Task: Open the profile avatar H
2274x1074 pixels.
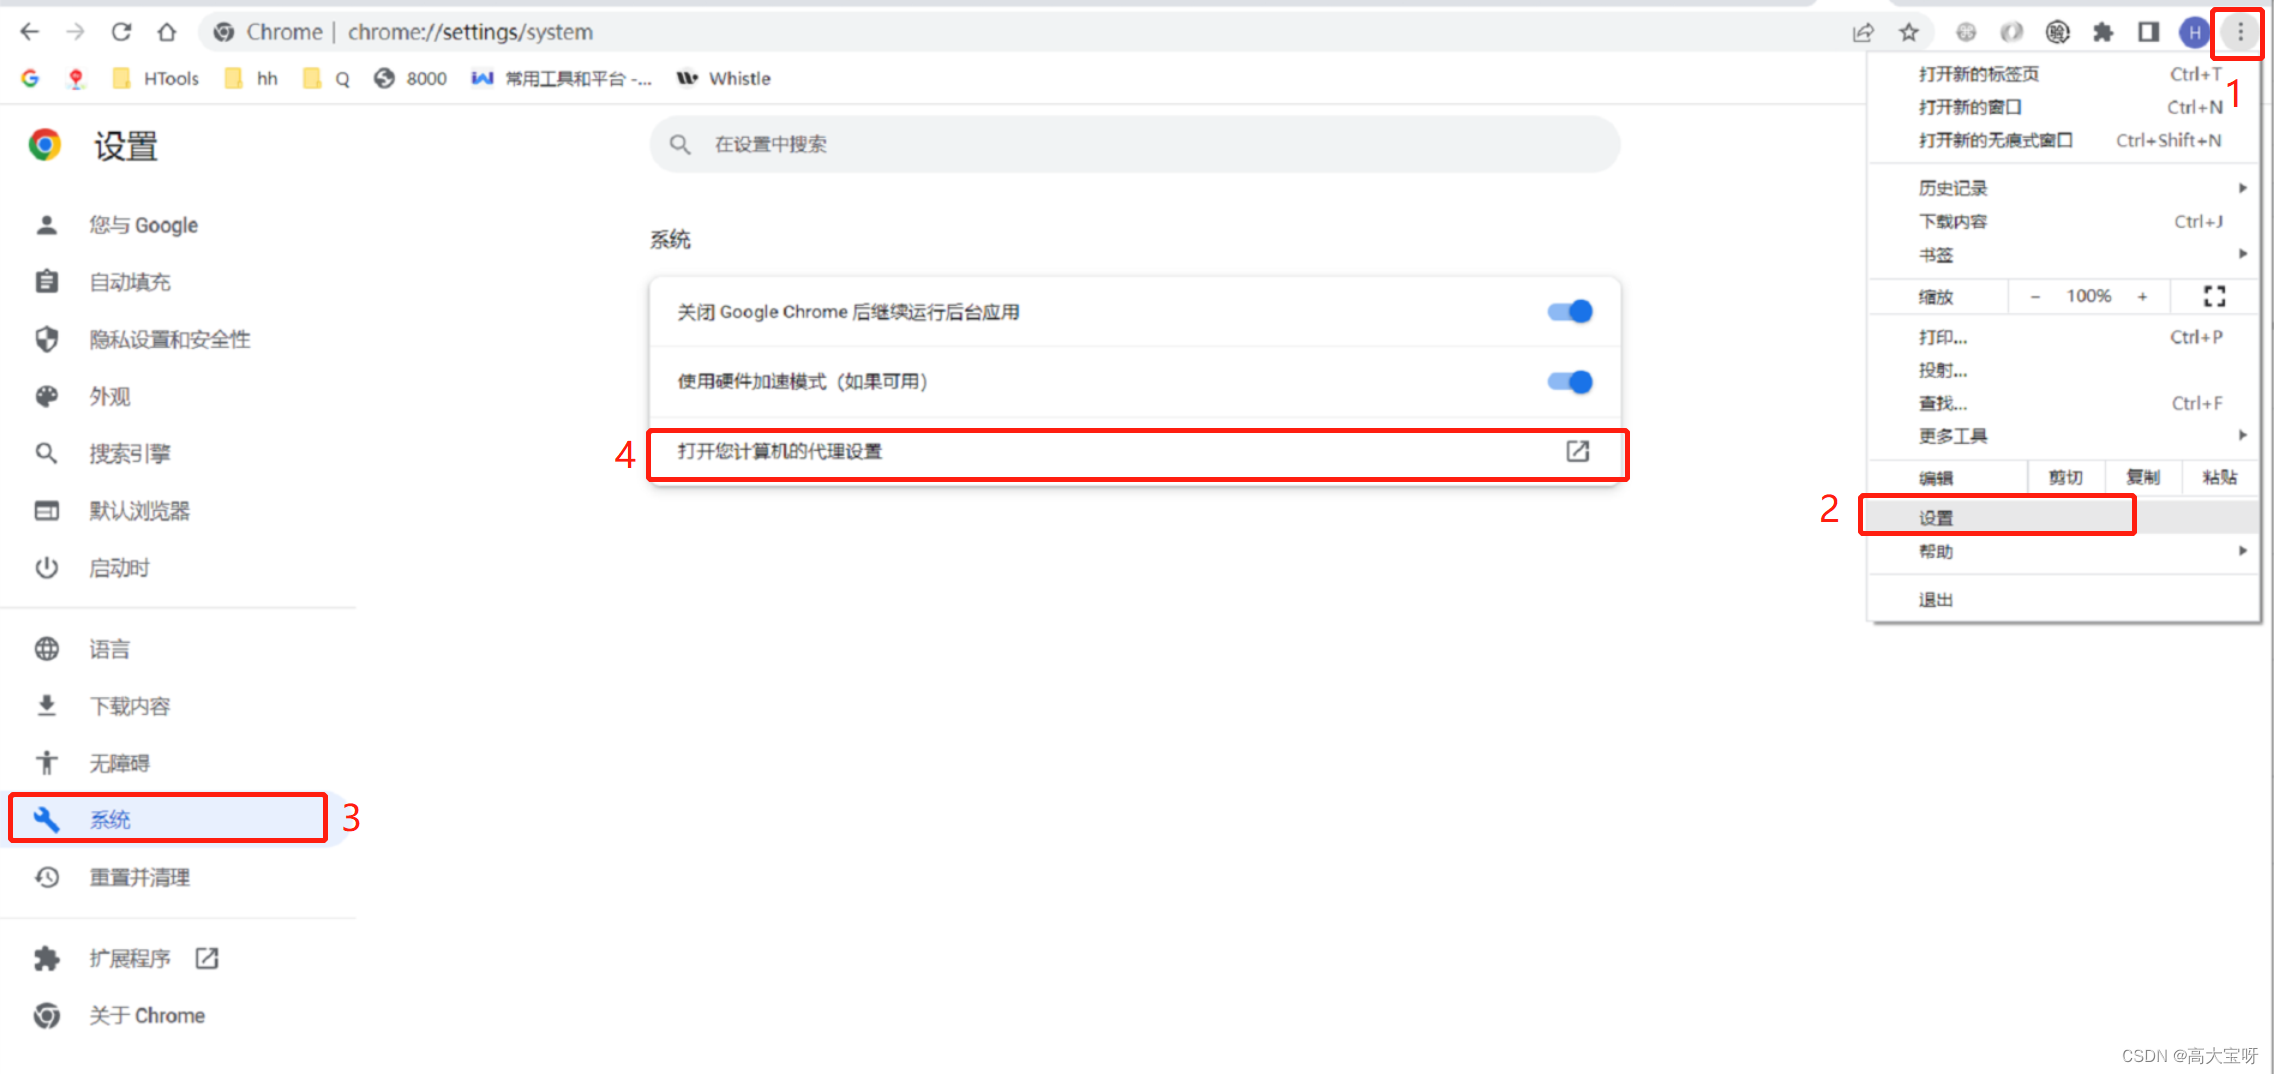Action: 2194,33
